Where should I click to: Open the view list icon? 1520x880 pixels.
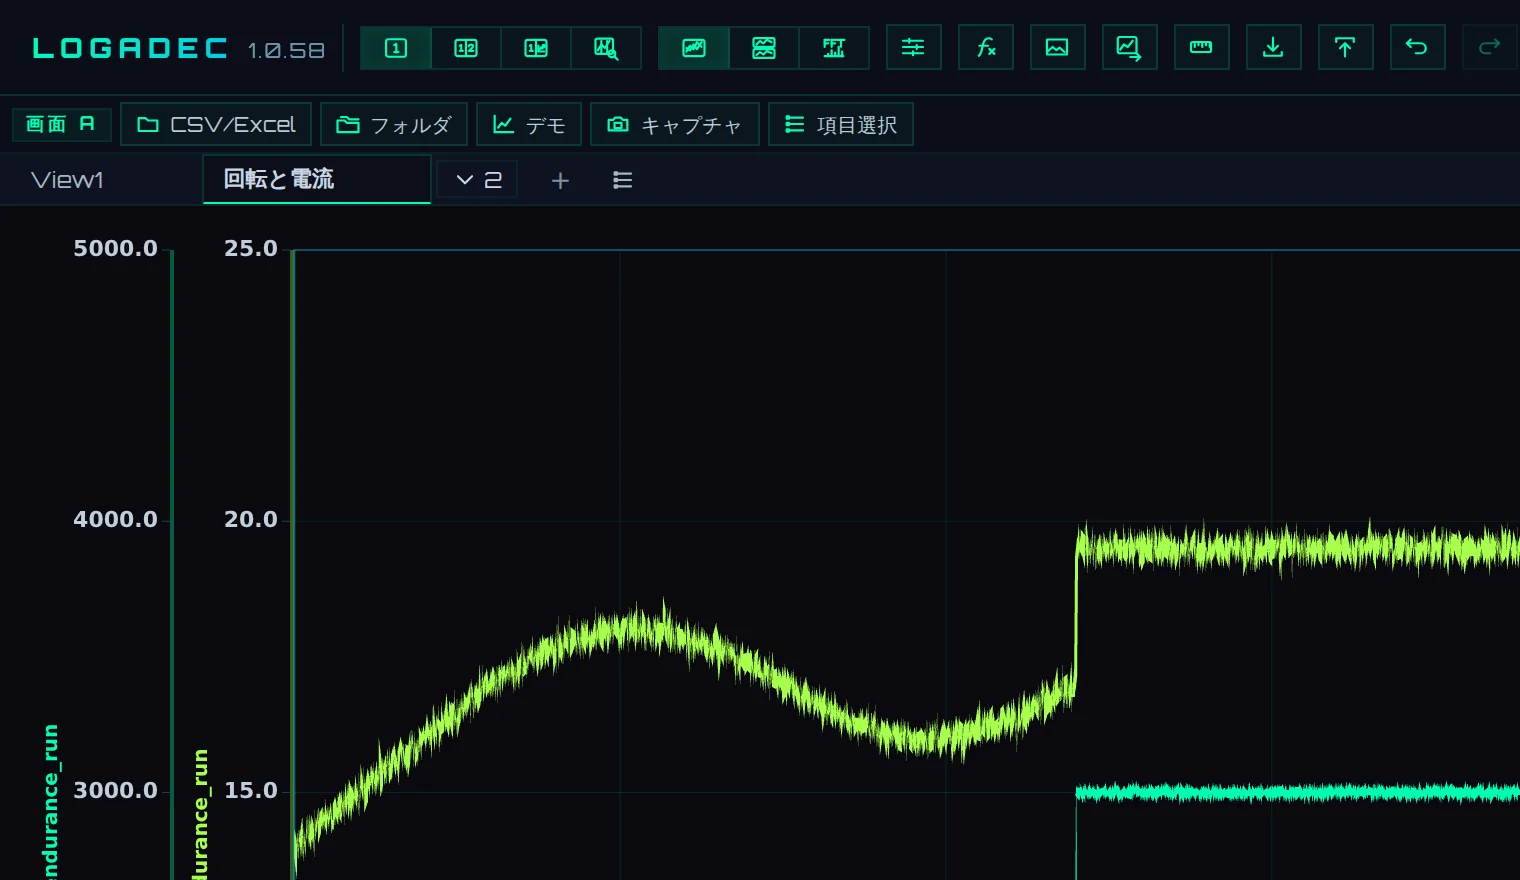click(622, 180)
